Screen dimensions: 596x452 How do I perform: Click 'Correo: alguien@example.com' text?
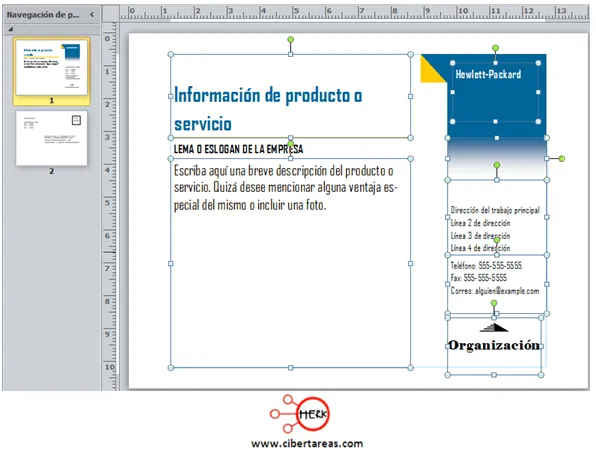(x=495, y=291)
